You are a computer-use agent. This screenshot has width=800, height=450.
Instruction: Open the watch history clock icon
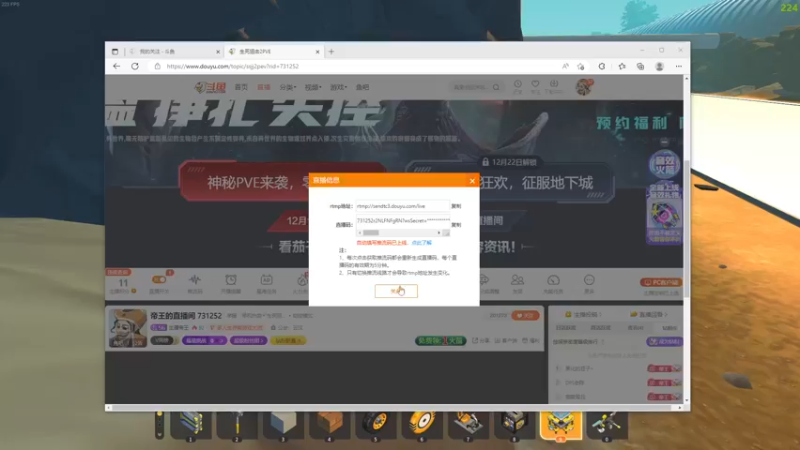(517, 86)
